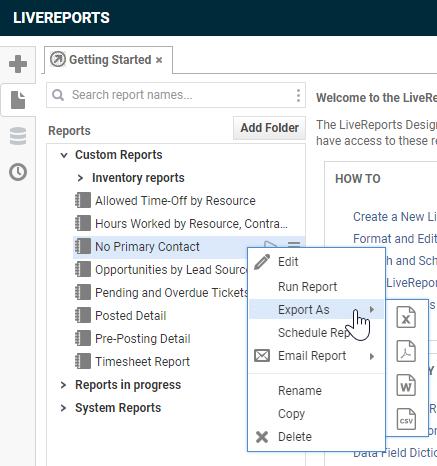The image size is (437, 466).
Task: Expand the System Reports folder
Action: click(63, 408)
